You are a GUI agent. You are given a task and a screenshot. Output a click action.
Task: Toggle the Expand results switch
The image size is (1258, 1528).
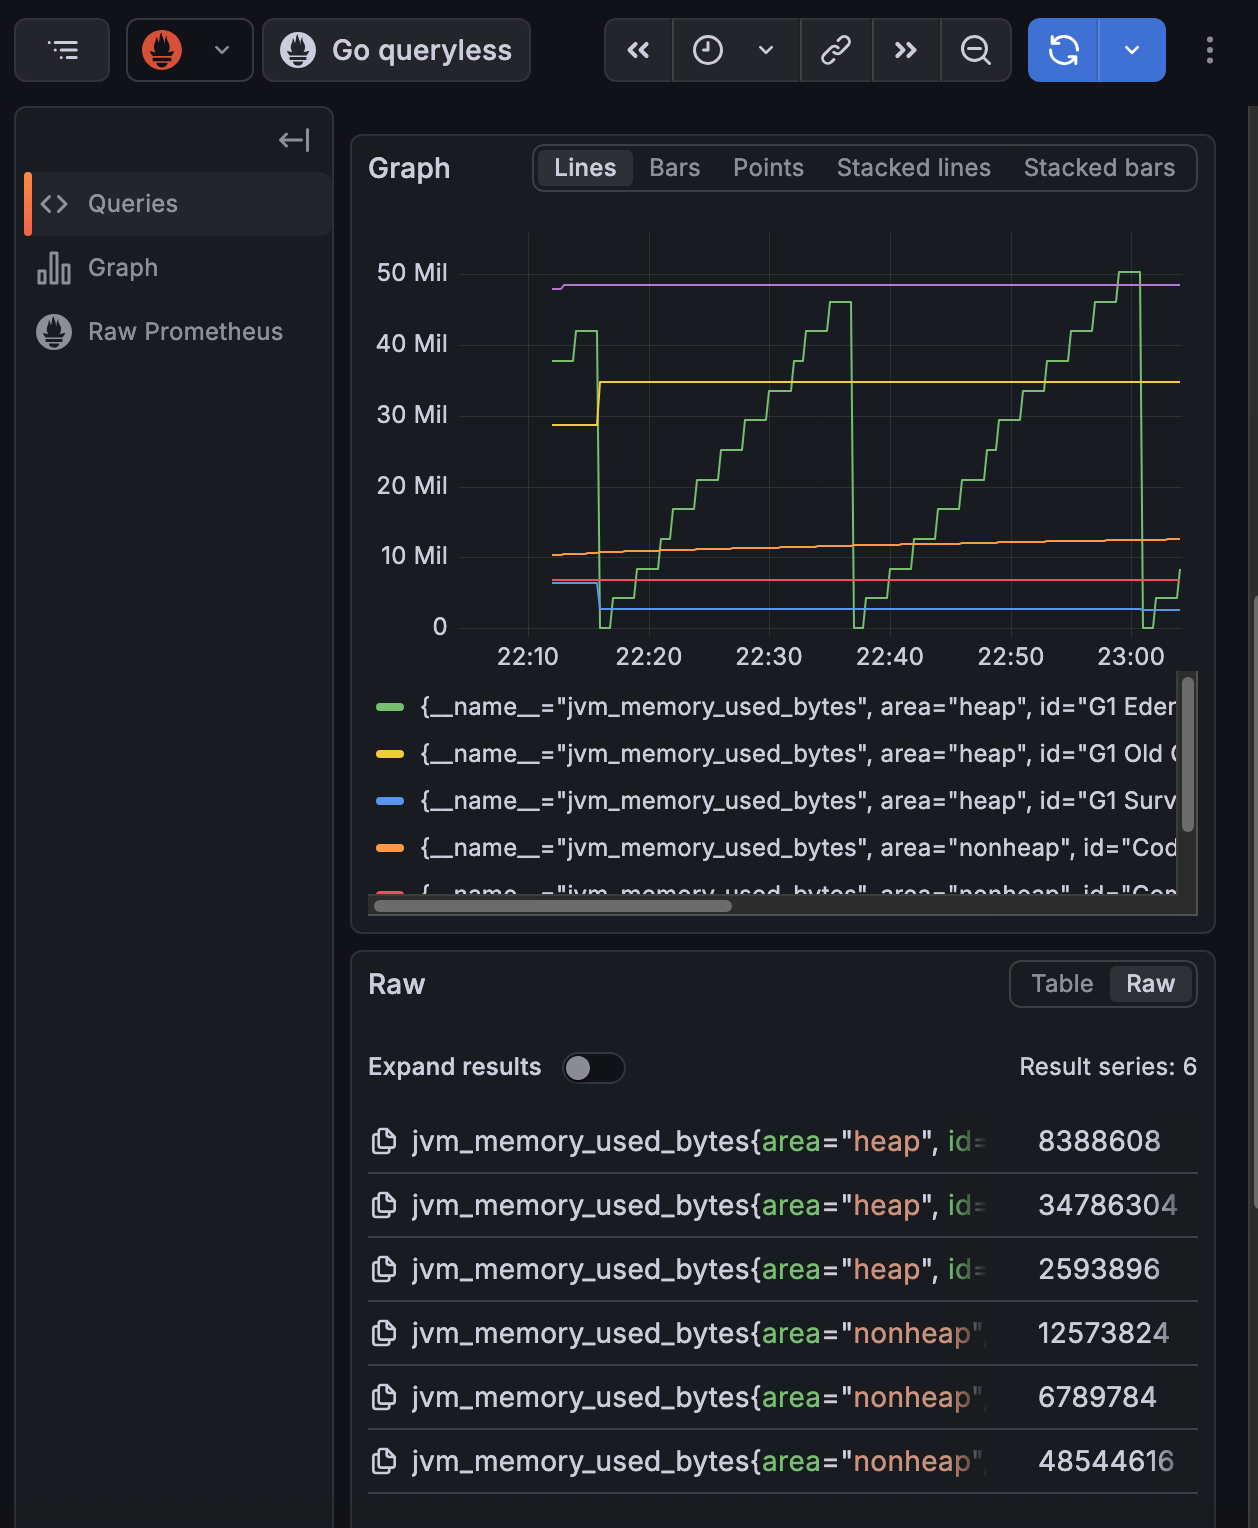(x=593, y=1067)
